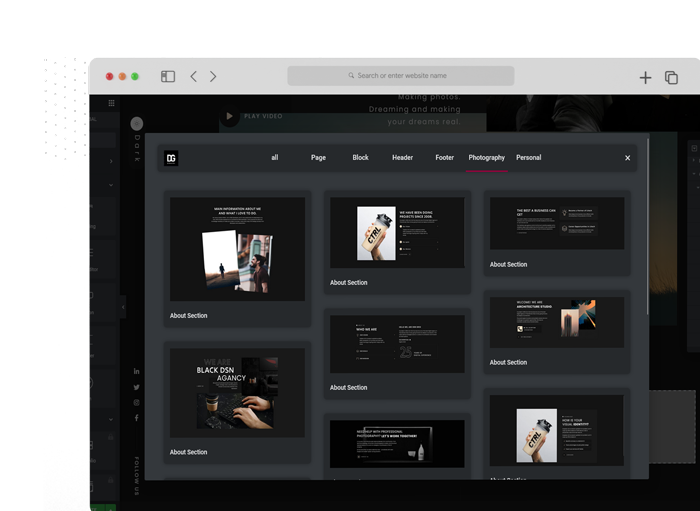Show all templates with the 'all' tab

[275, 158]
